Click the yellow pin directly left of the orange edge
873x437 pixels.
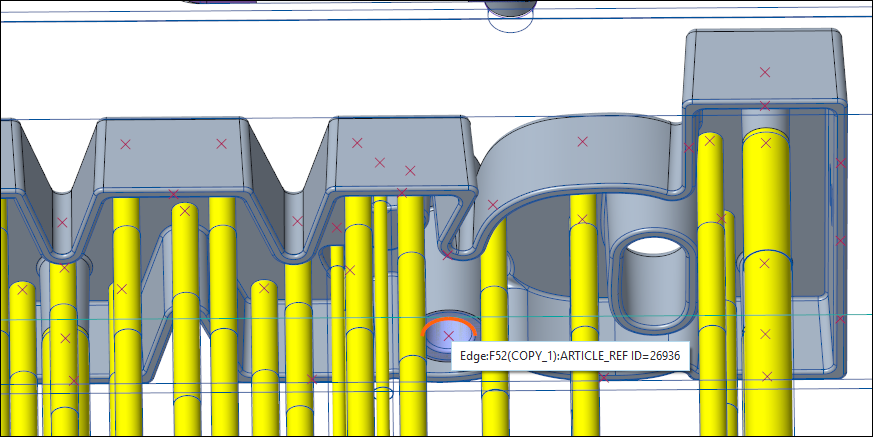(x=411, y=300)
